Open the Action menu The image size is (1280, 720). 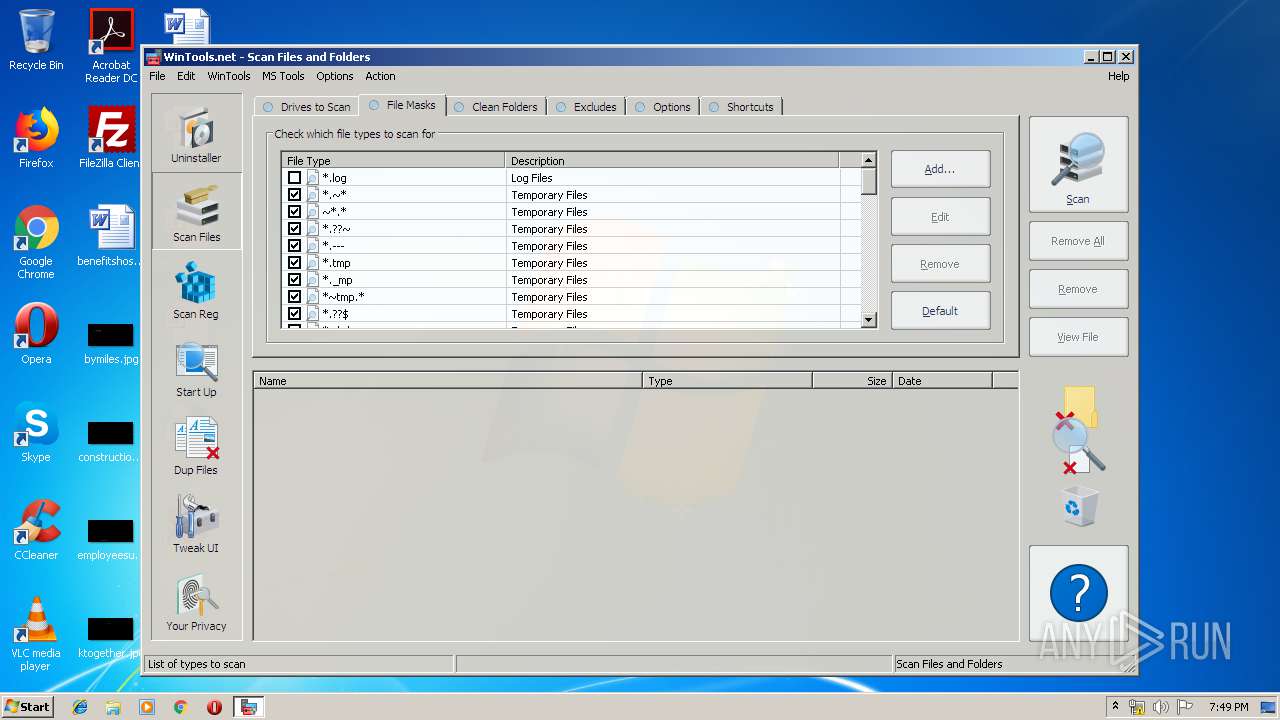(x=380, y=76)
